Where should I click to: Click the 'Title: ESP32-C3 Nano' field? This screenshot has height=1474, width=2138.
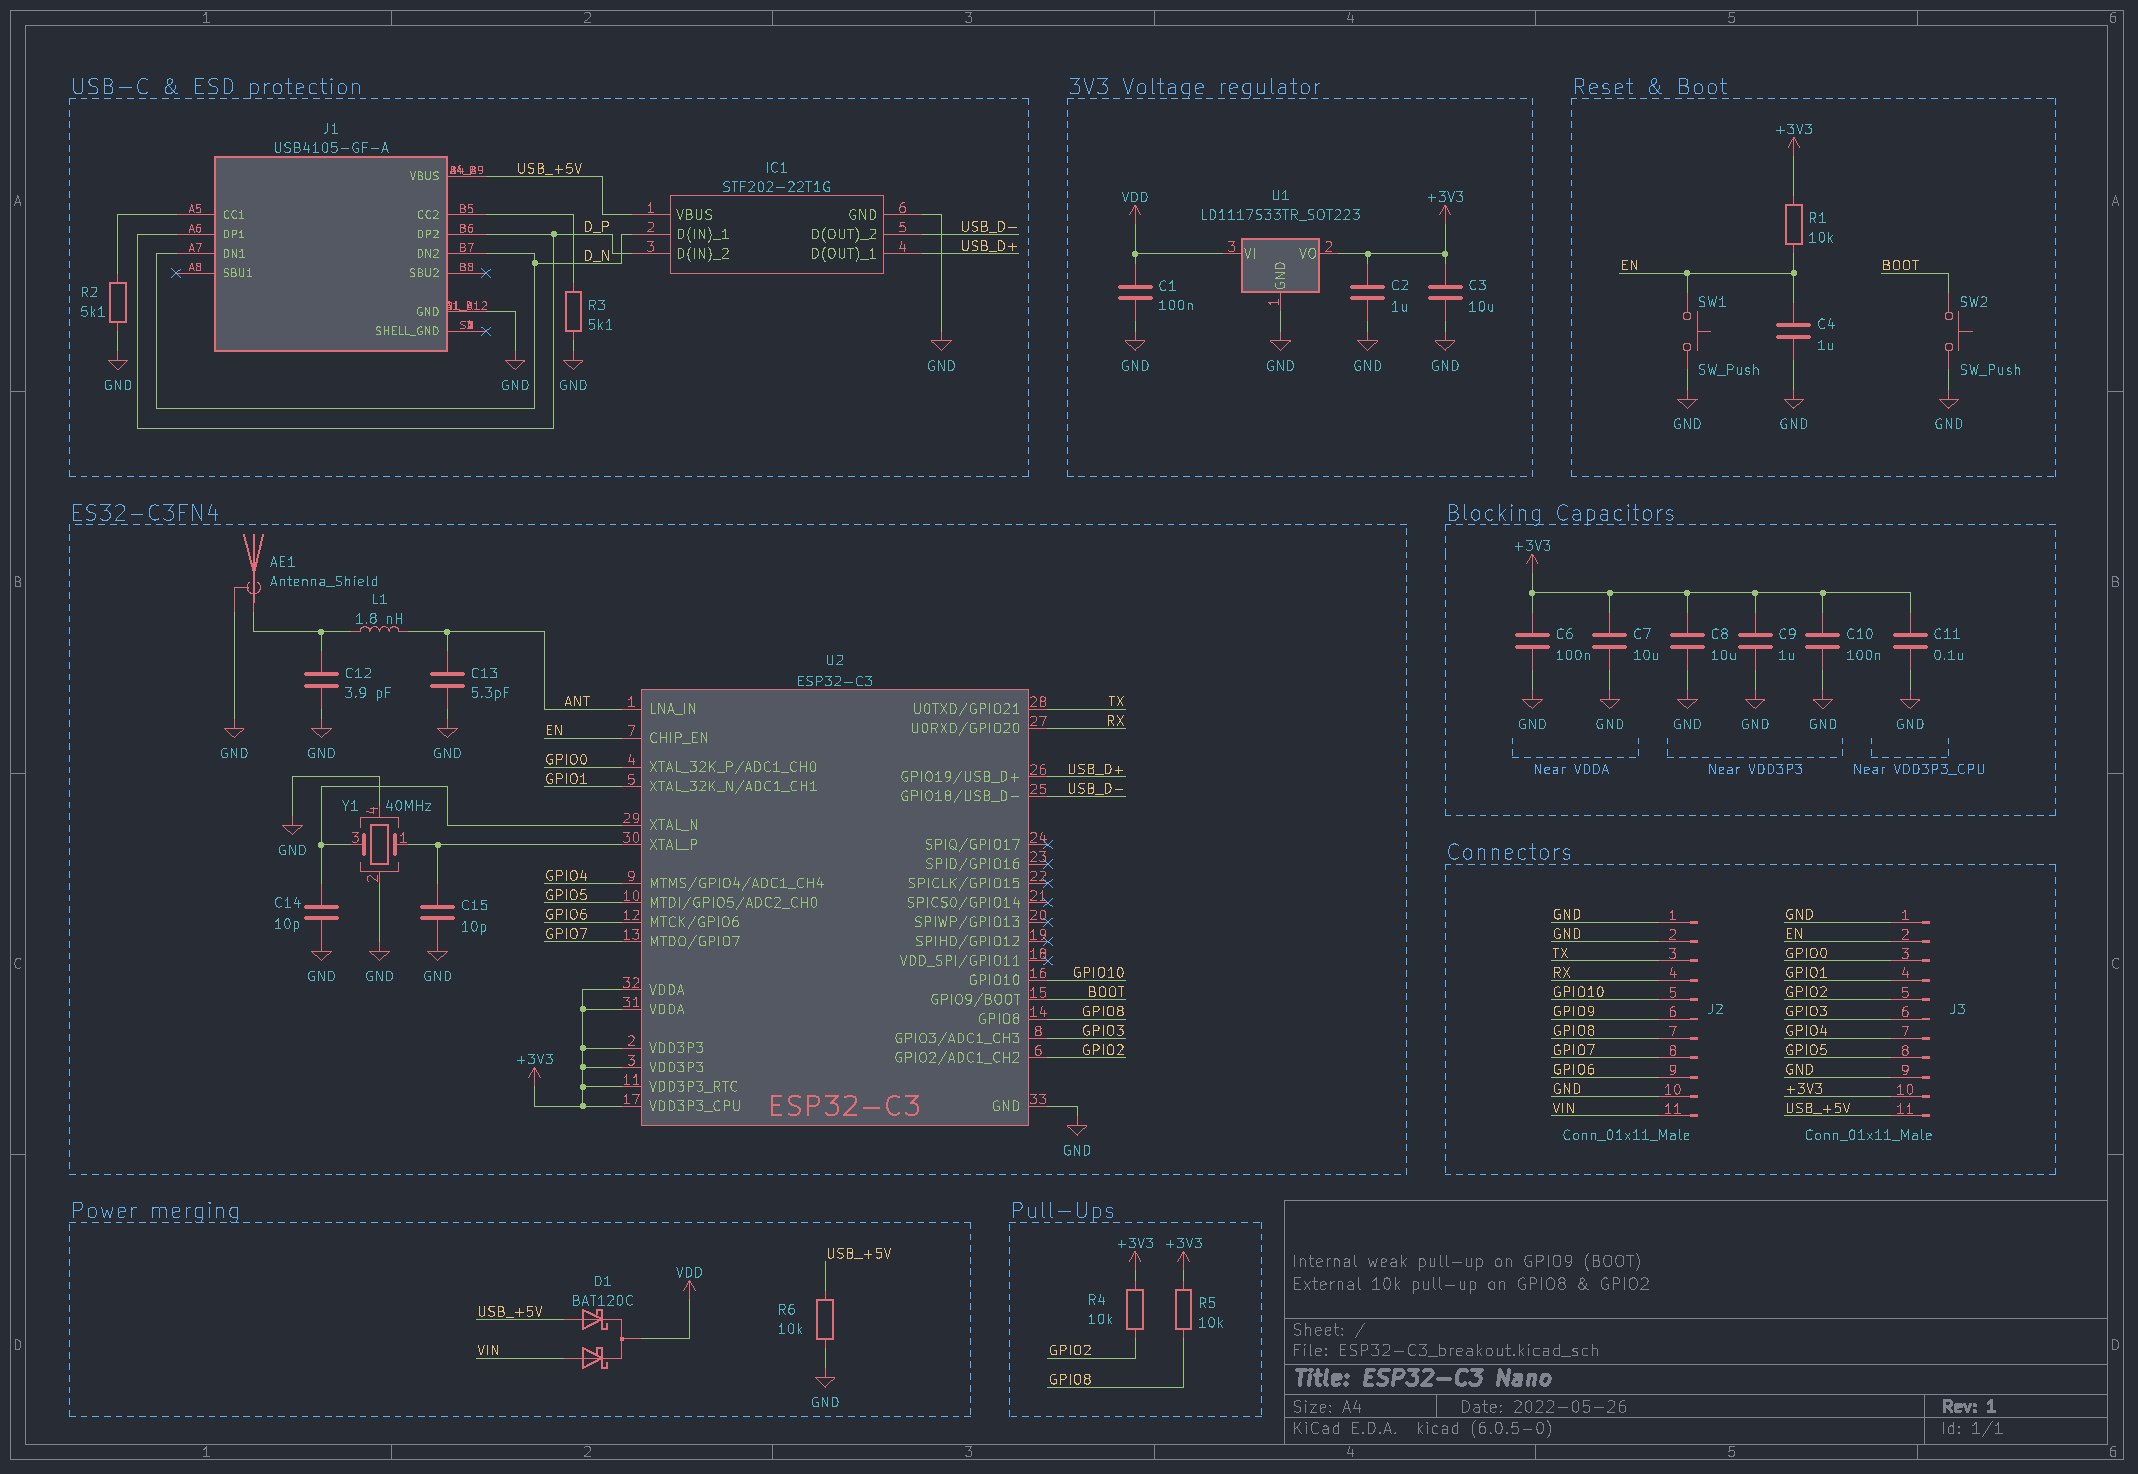click(1422, 1378)
